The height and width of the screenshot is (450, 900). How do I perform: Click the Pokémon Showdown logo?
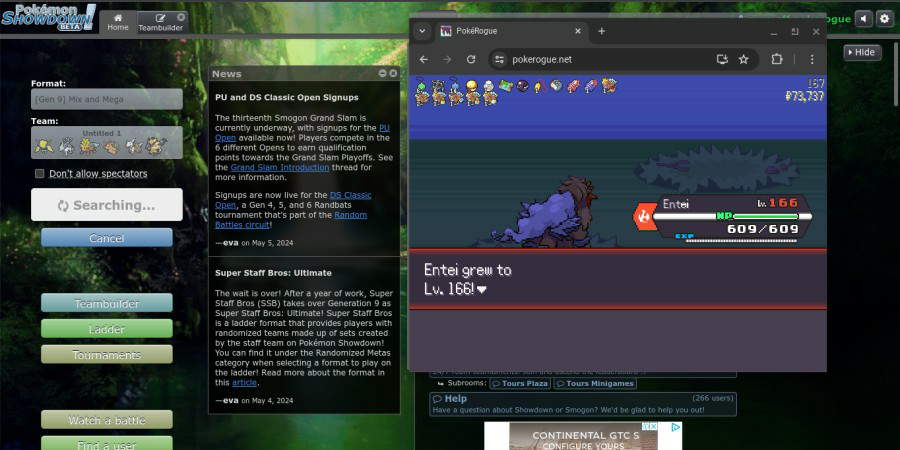point(49,17)
